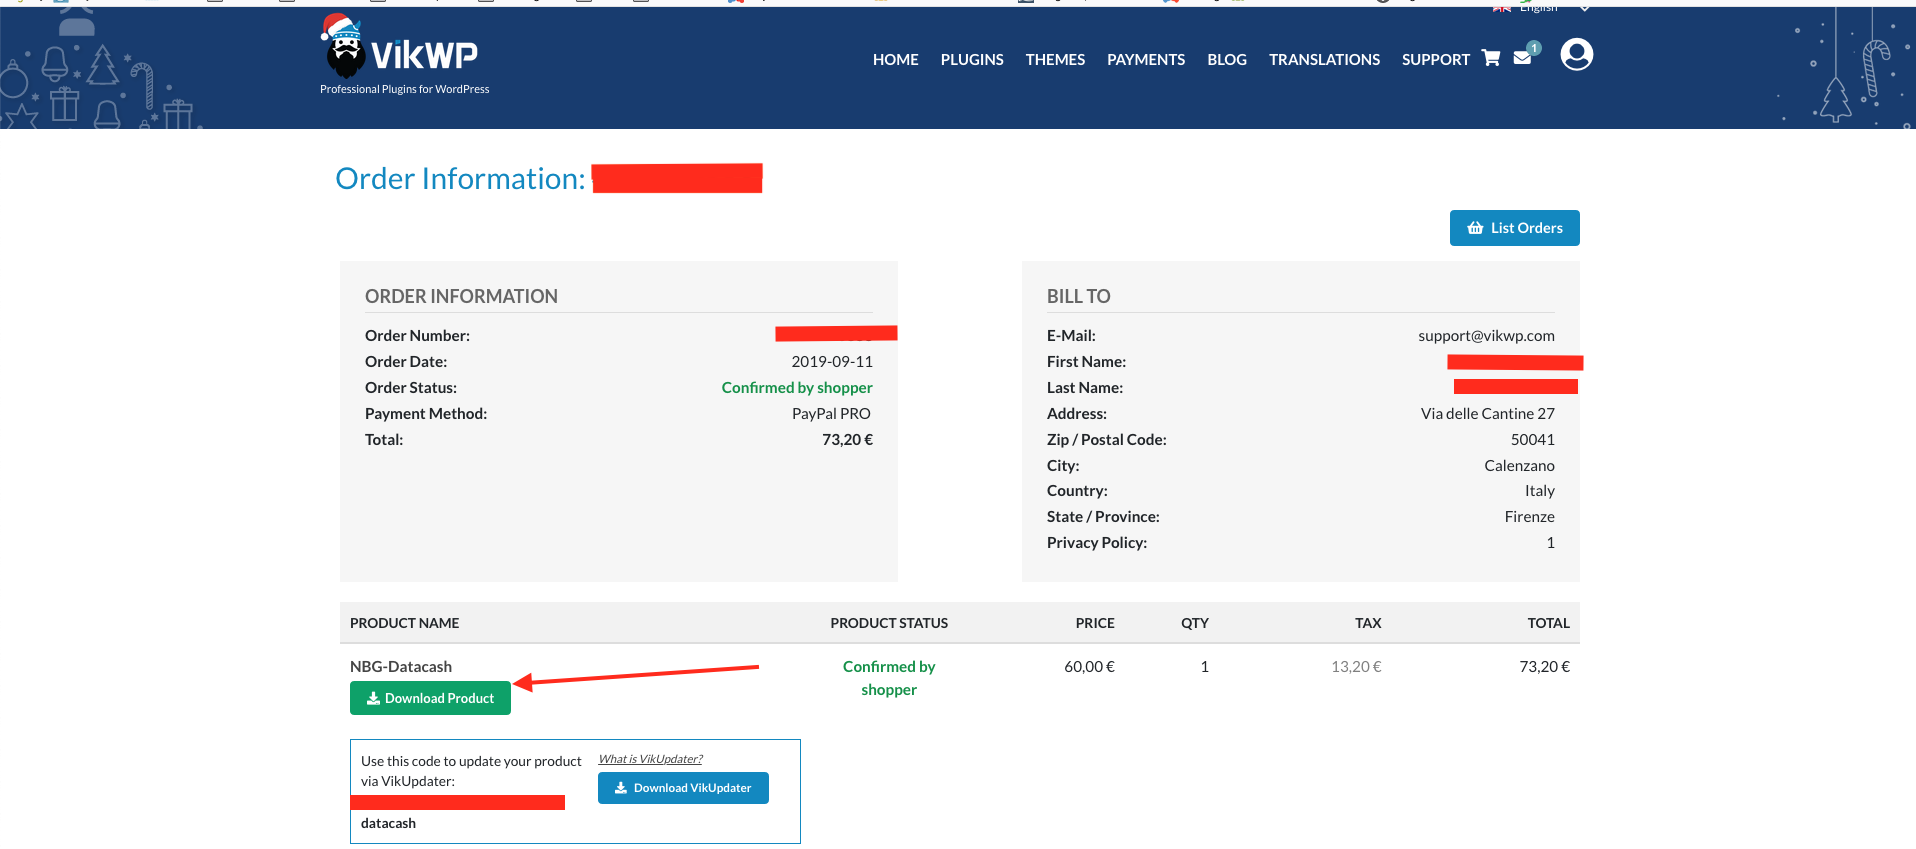Open the PAYMENTS menu

(1146, 60)
